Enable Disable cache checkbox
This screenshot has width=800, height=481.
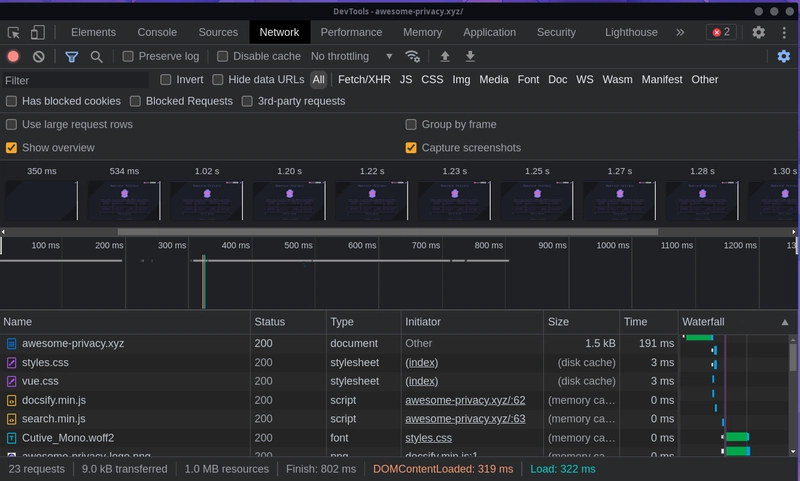pos(222,56)
